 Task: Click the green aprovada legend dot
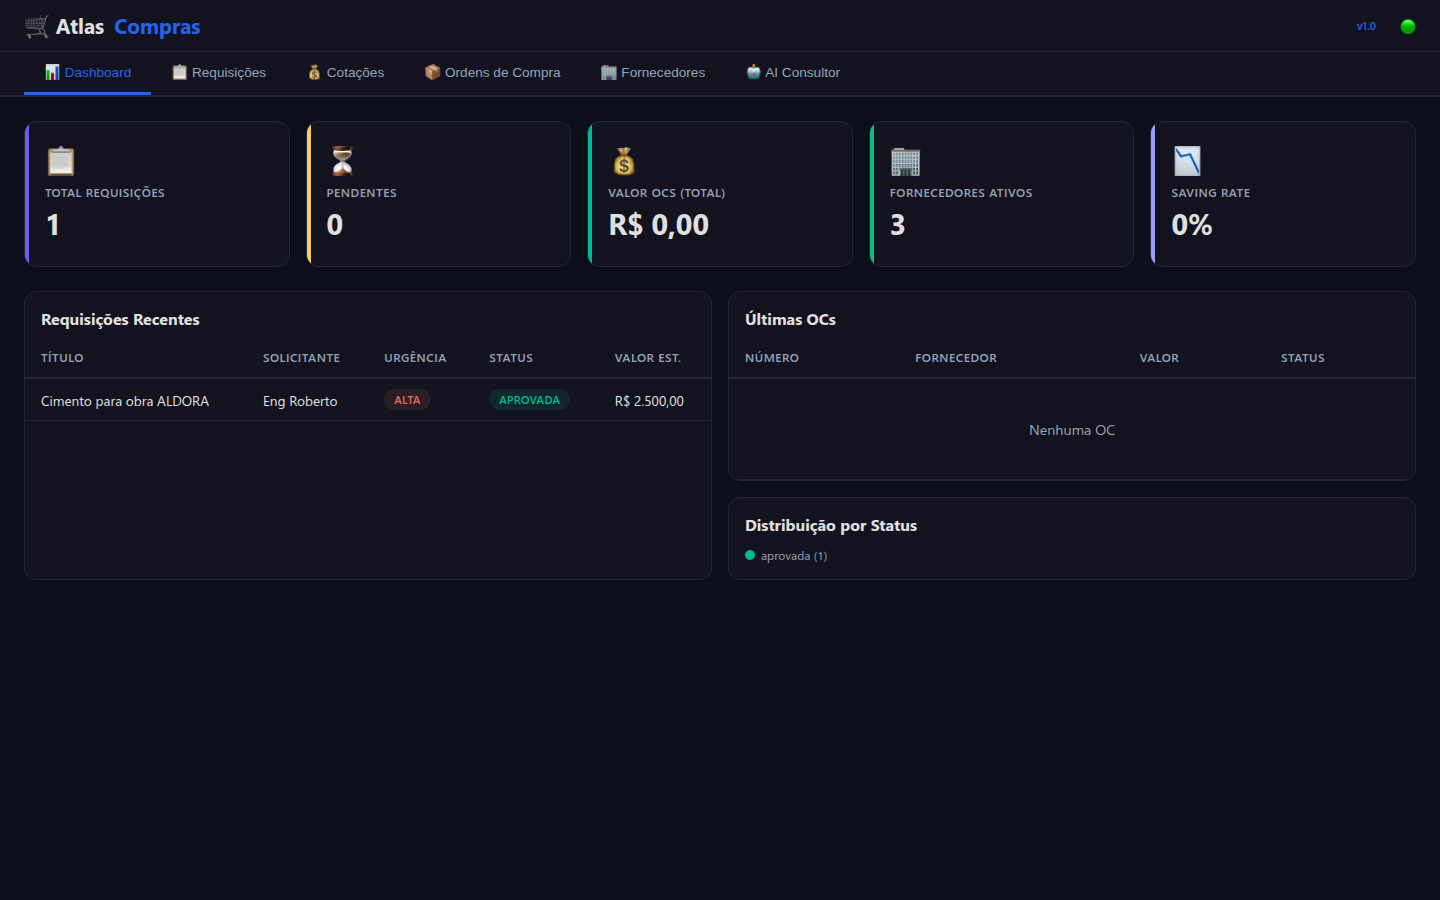coord(750,555)
